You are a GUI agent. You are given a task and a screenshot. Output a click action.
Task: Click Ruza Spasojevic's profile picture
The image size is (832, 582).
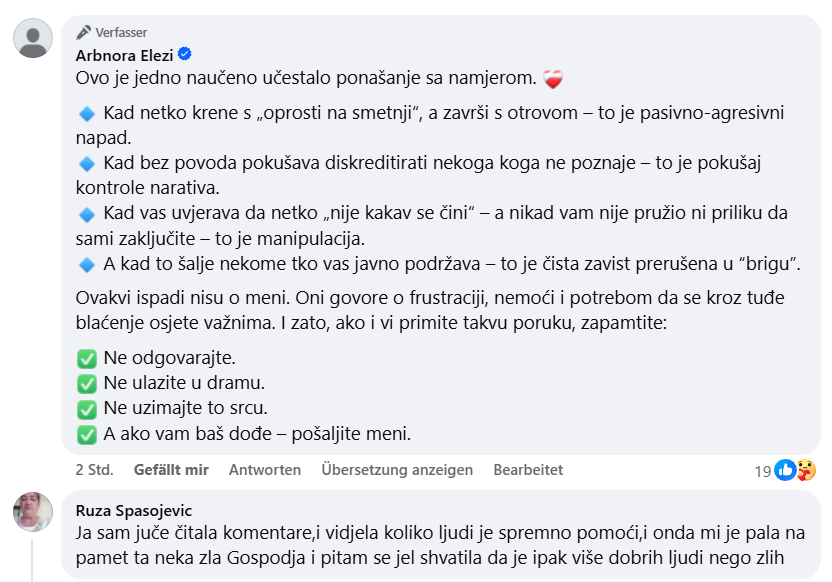(x=33, y=511)
